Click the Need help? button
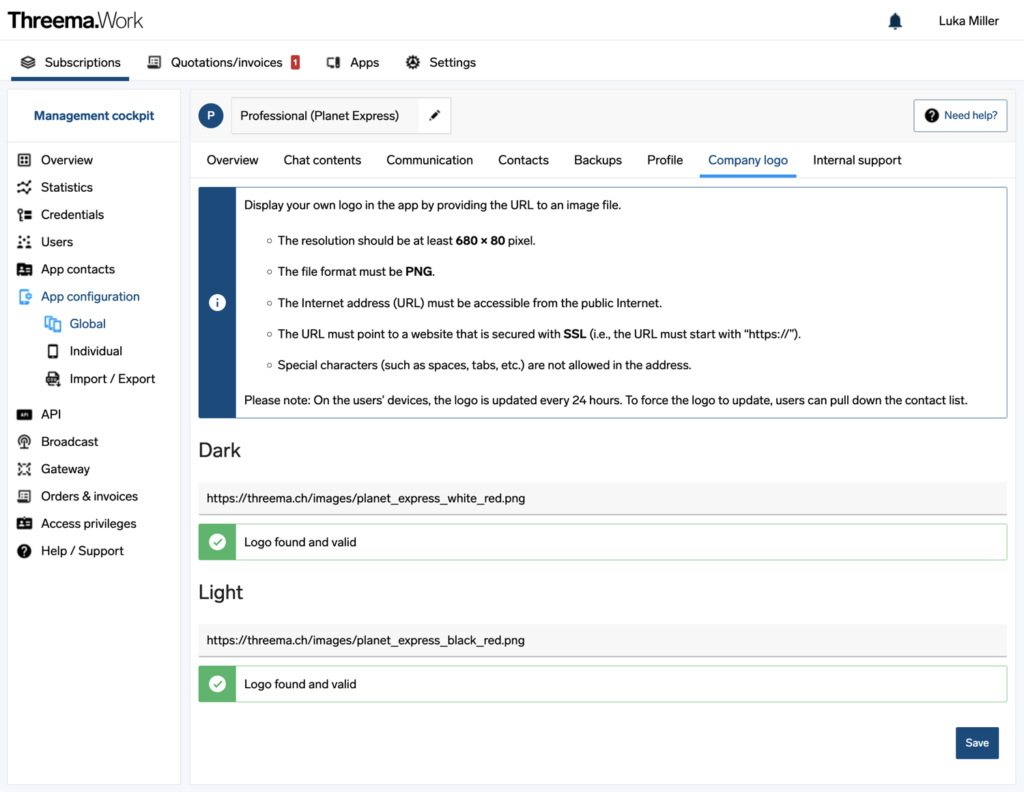Viewport: 1024px width, 792px height. [x=959, y=116]
